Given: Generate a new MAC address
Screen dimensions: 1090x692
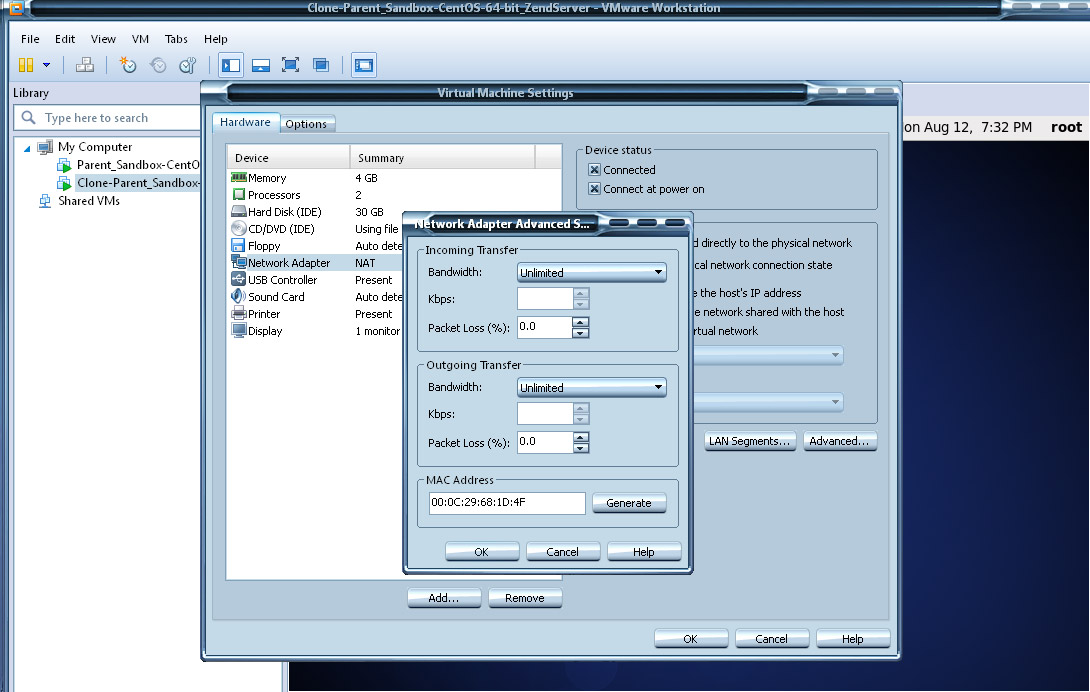Looking at the screenshot, I should 629,503.
